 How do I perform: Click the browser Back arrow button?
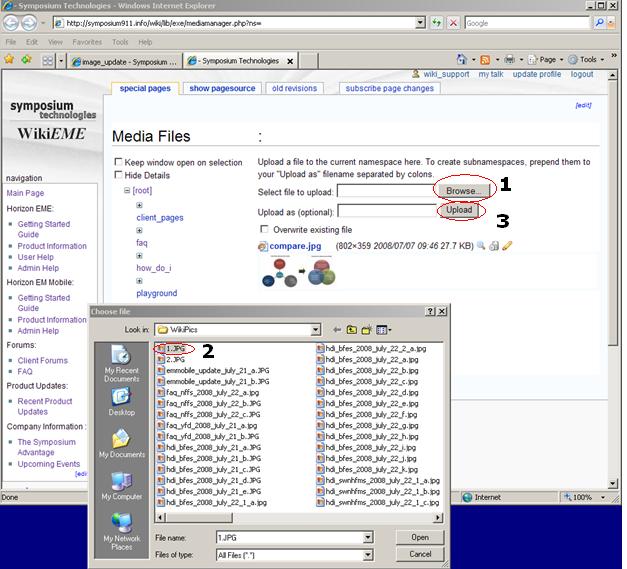click(x=11, y=23)
